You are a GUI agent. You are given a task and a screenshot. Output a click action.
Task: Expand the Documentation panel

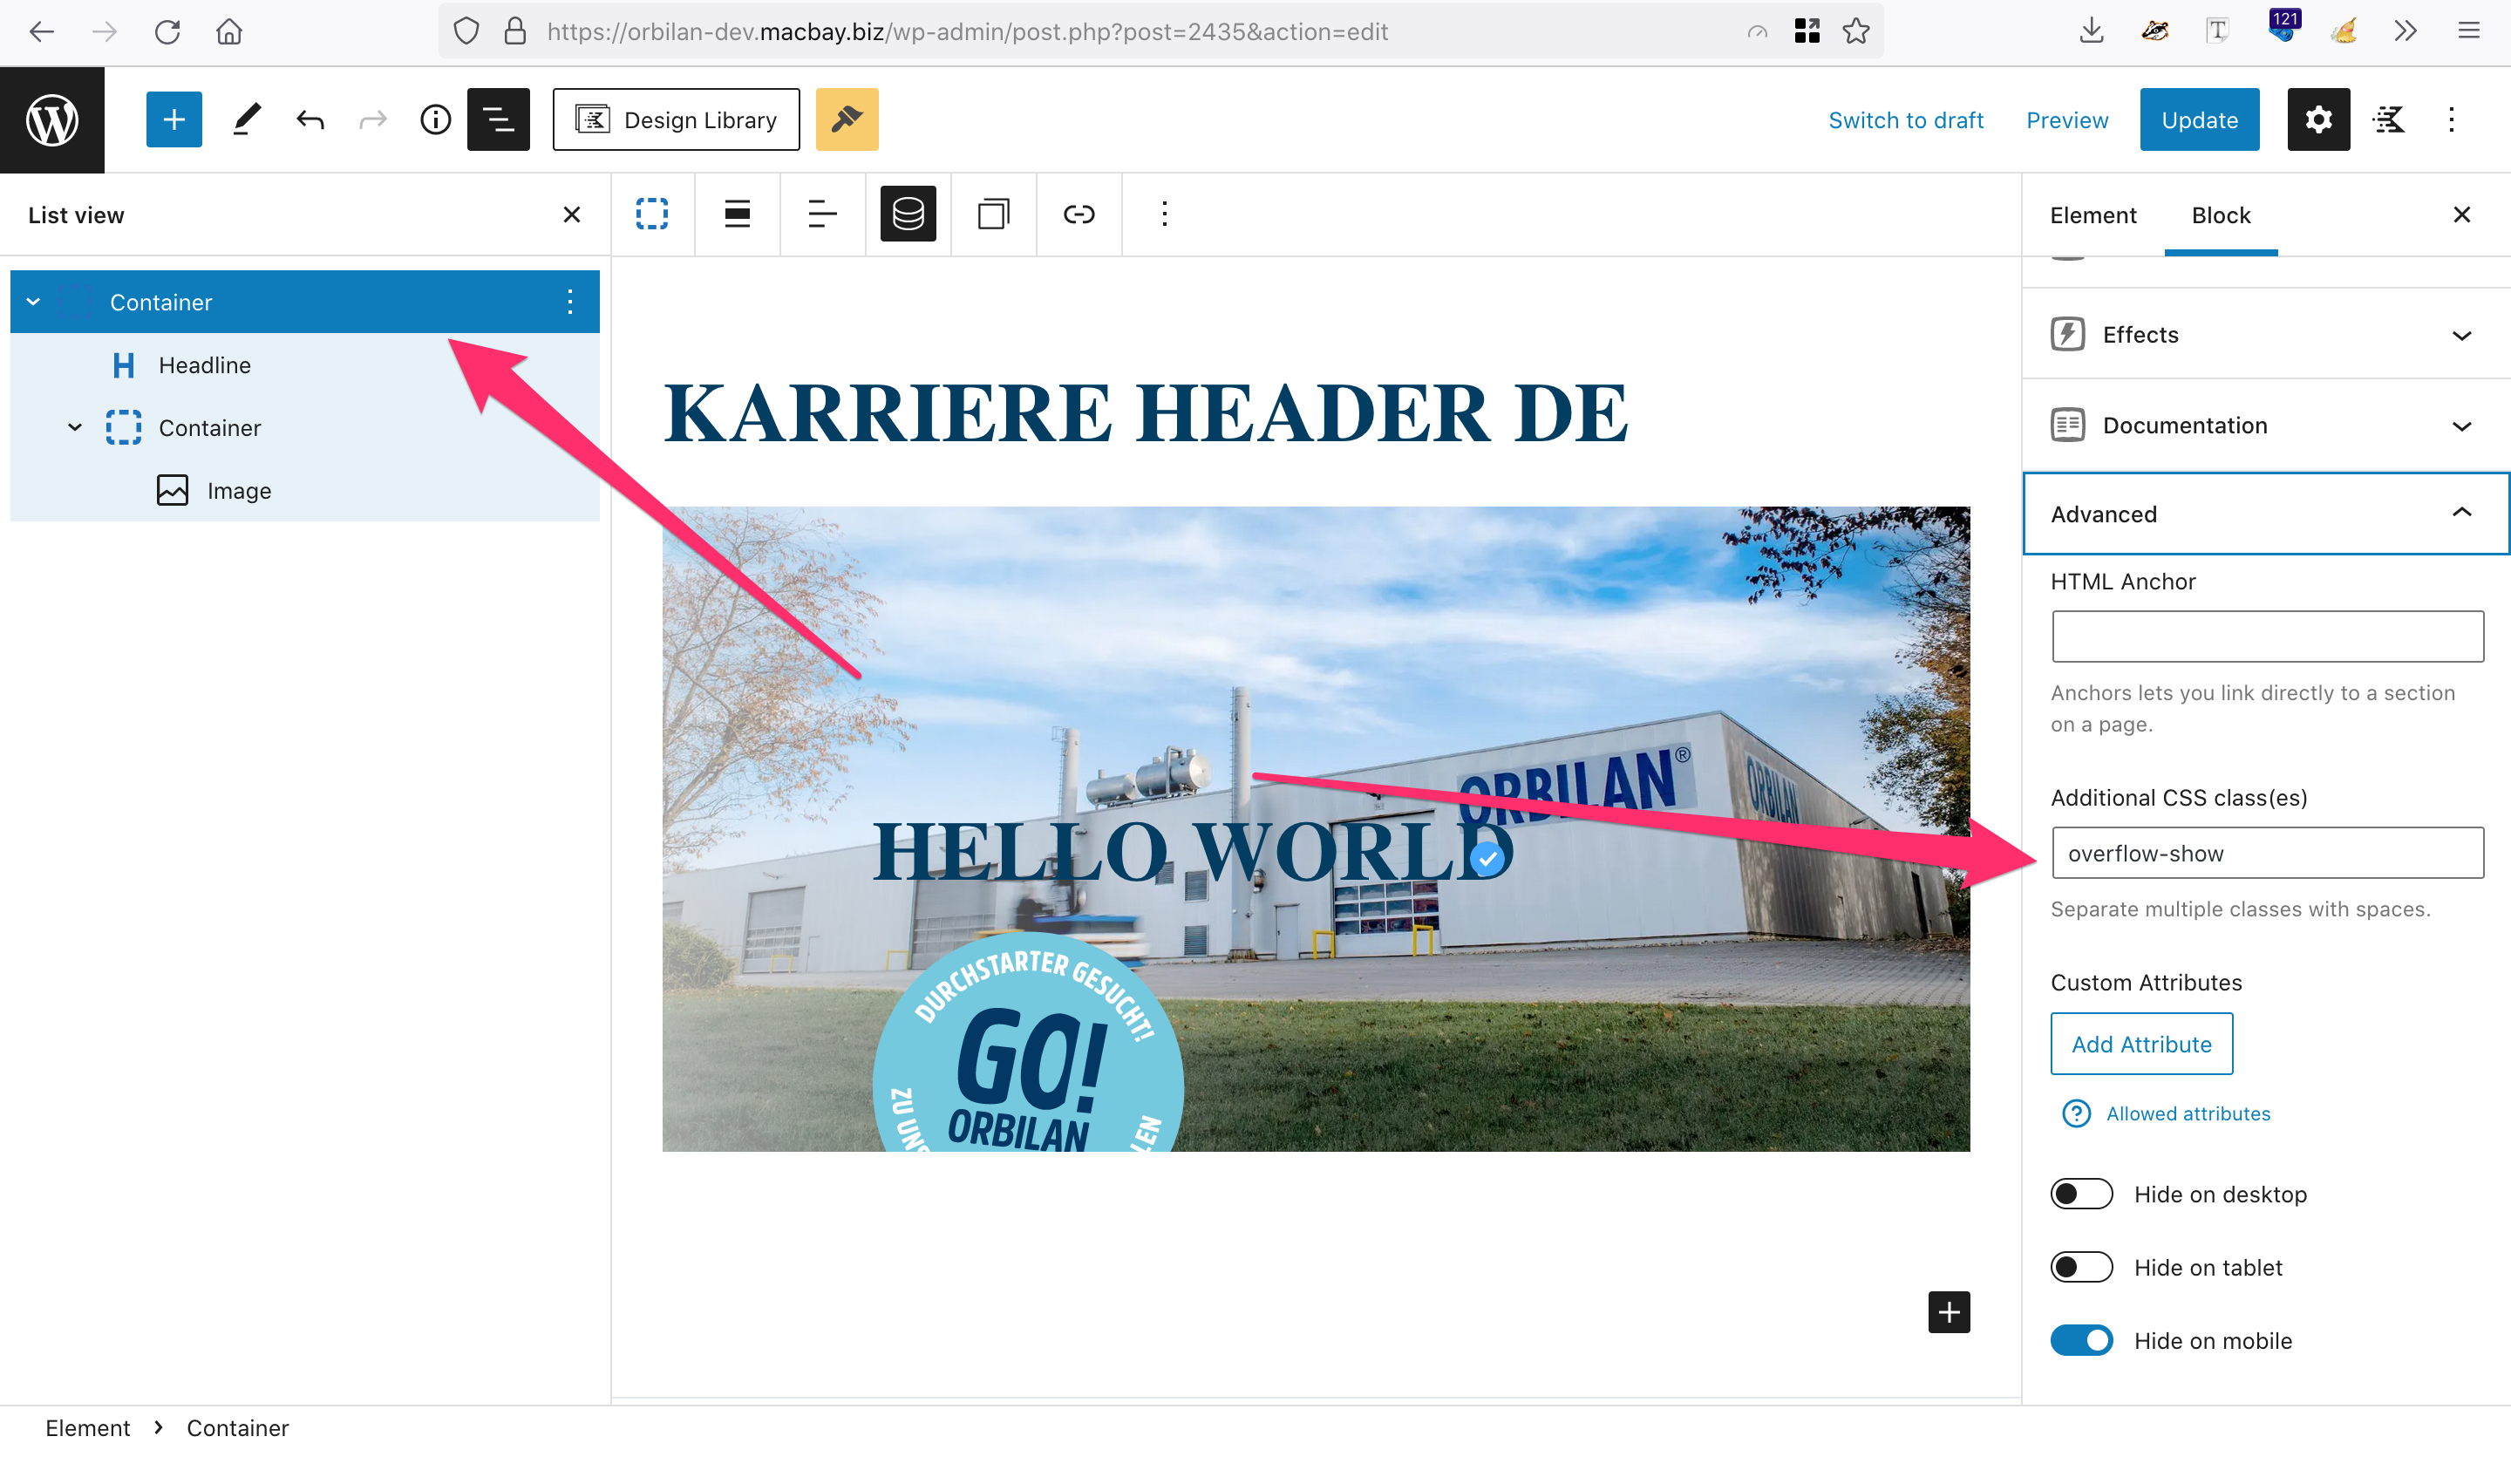pos(2266,425)
